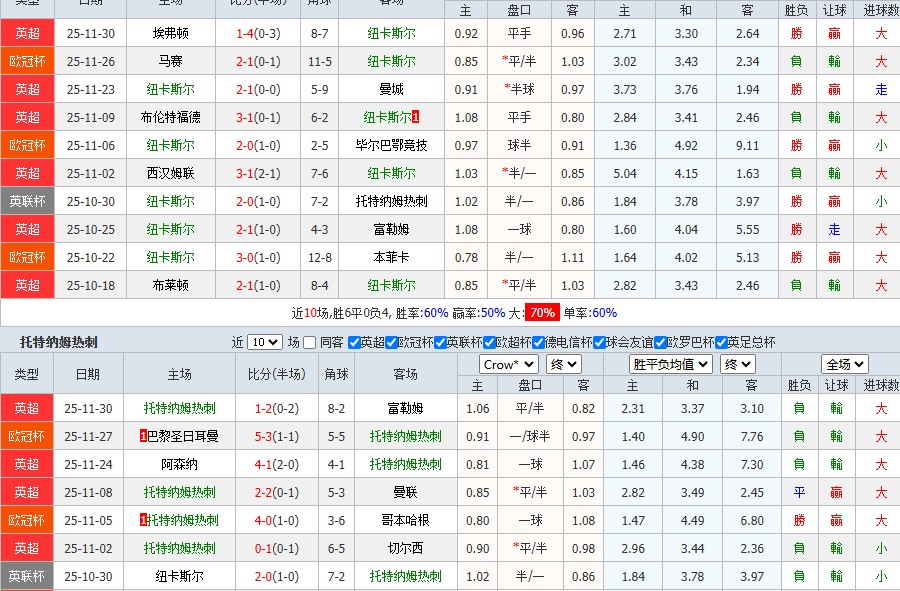The width and height of the screenshot is (900, 591).
Task: Click the 欧冠杯 badge in the 马赛 row
Action: [x=27, y=60]
